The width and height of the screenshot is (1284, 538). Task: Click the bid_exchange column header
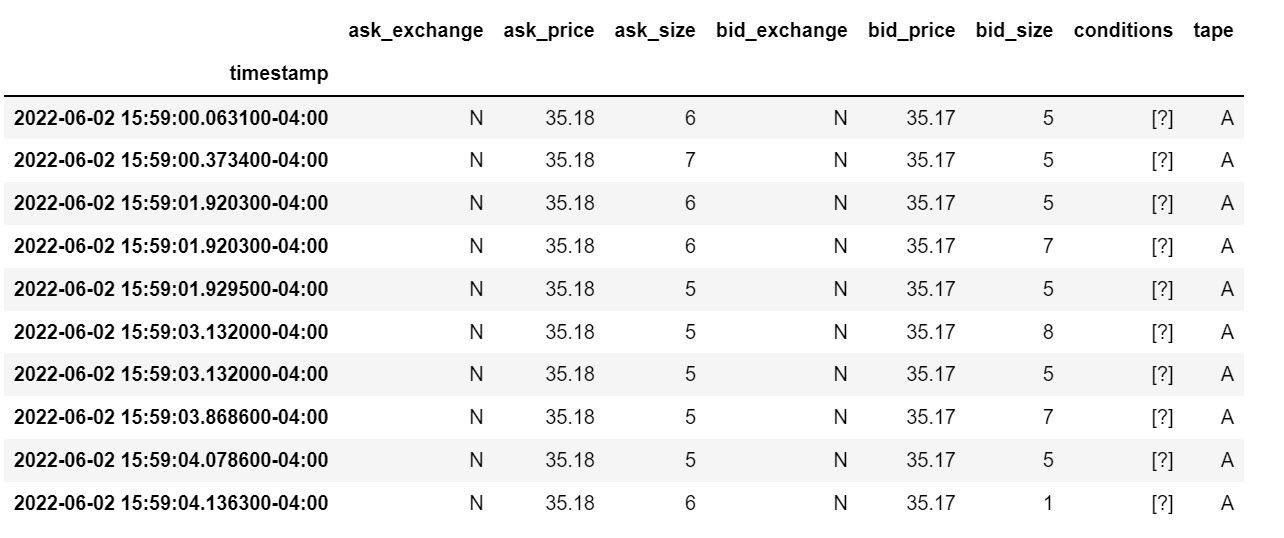(x=781, y=30)
